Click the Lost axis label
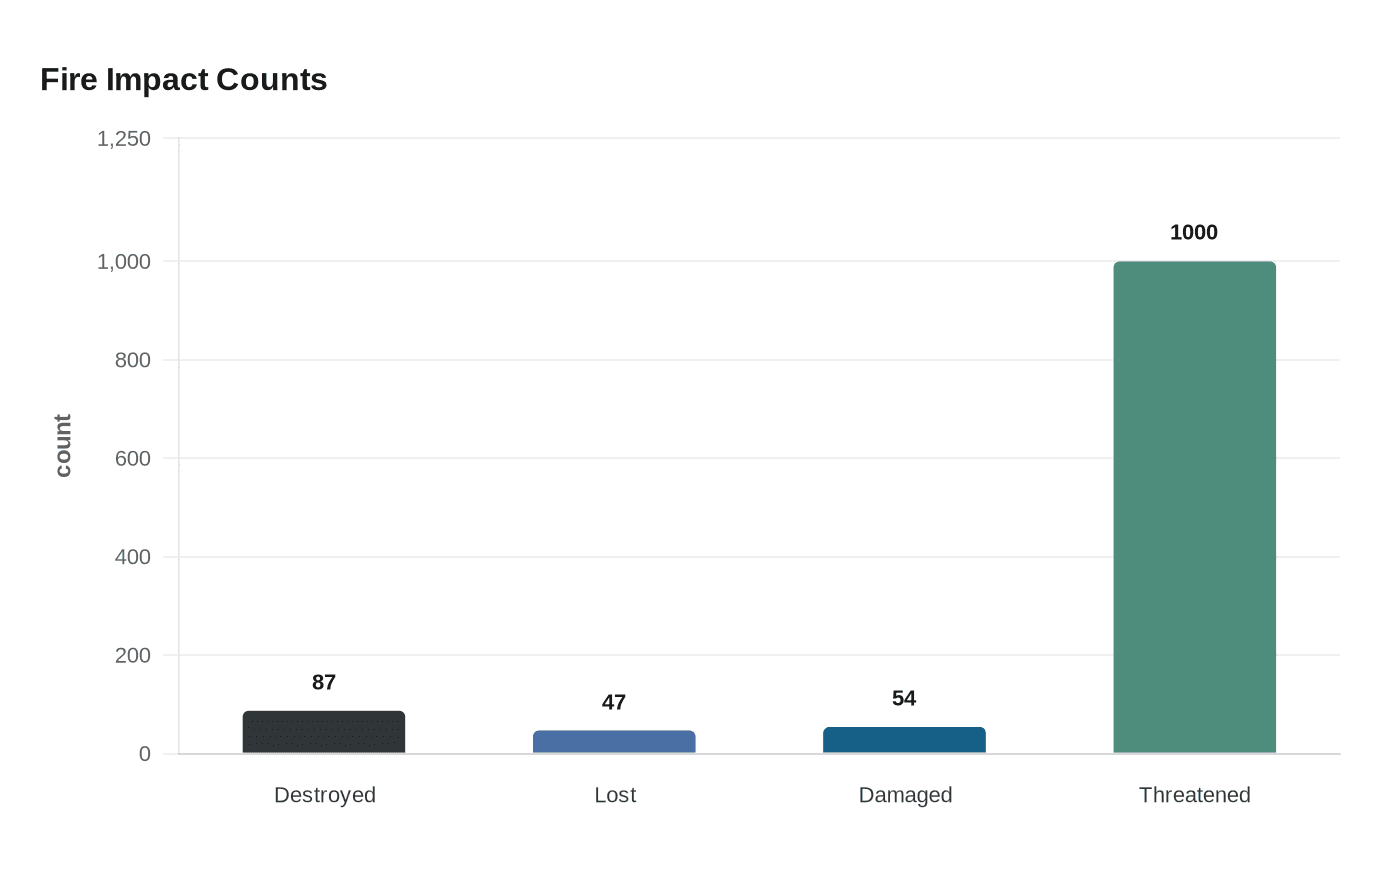This screenshot has height=880, width=1400. point(614,795)
